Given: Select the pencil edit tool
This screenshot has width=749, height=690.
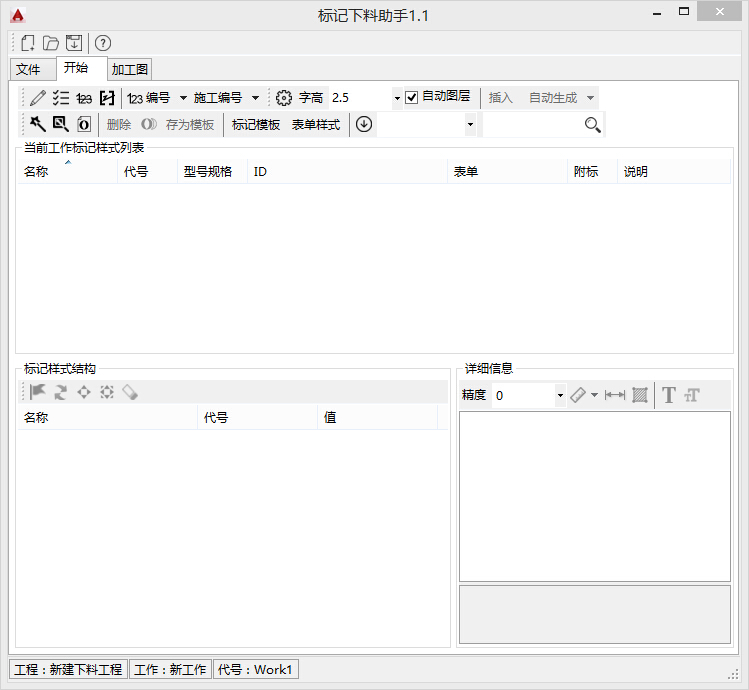Looking at the screenshot, I should point(38,98).
